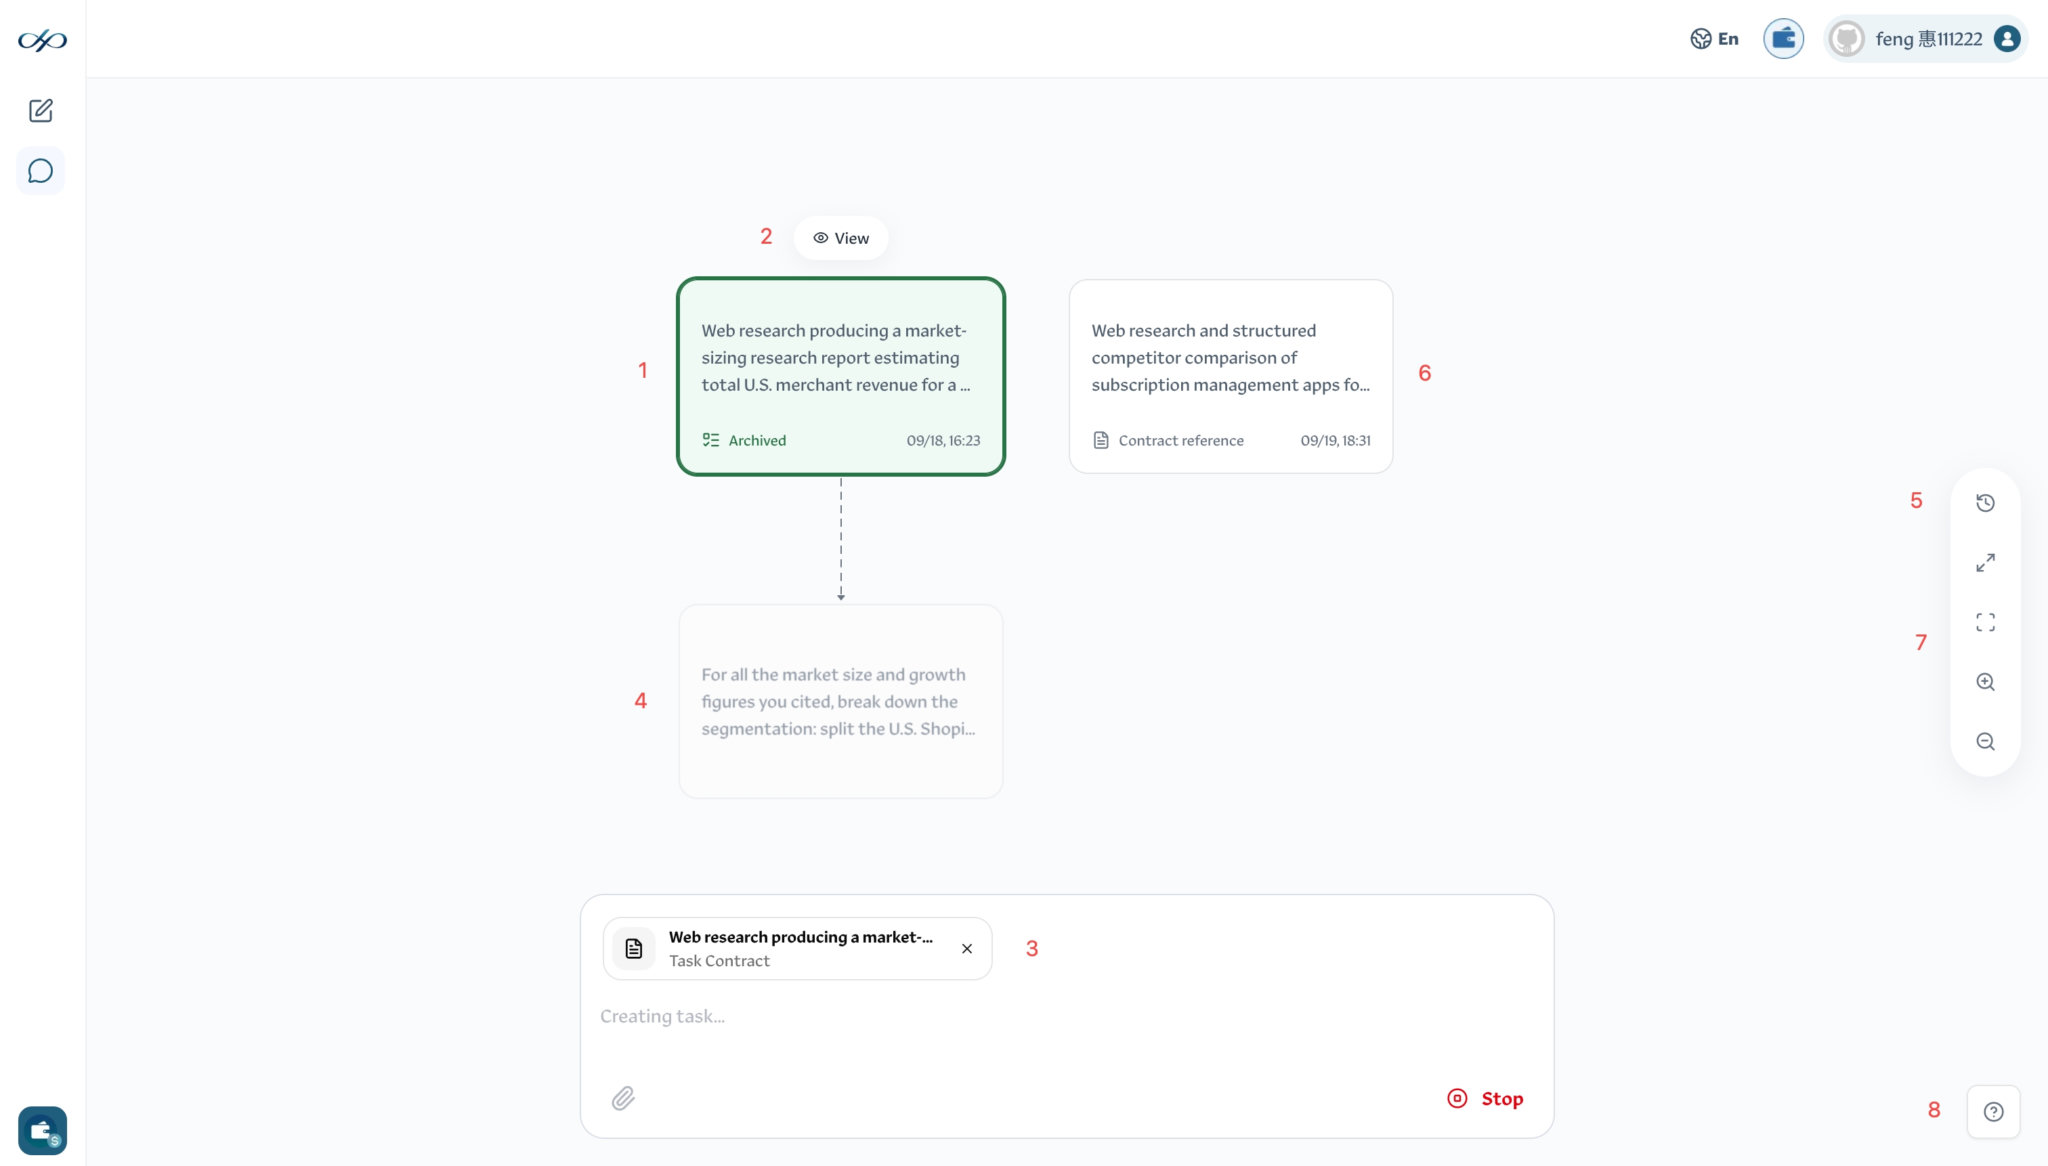The width and height of the screenshot is (2048, 1166).
Task: Click the app logo in top-left corner
Action: (42, 40)
